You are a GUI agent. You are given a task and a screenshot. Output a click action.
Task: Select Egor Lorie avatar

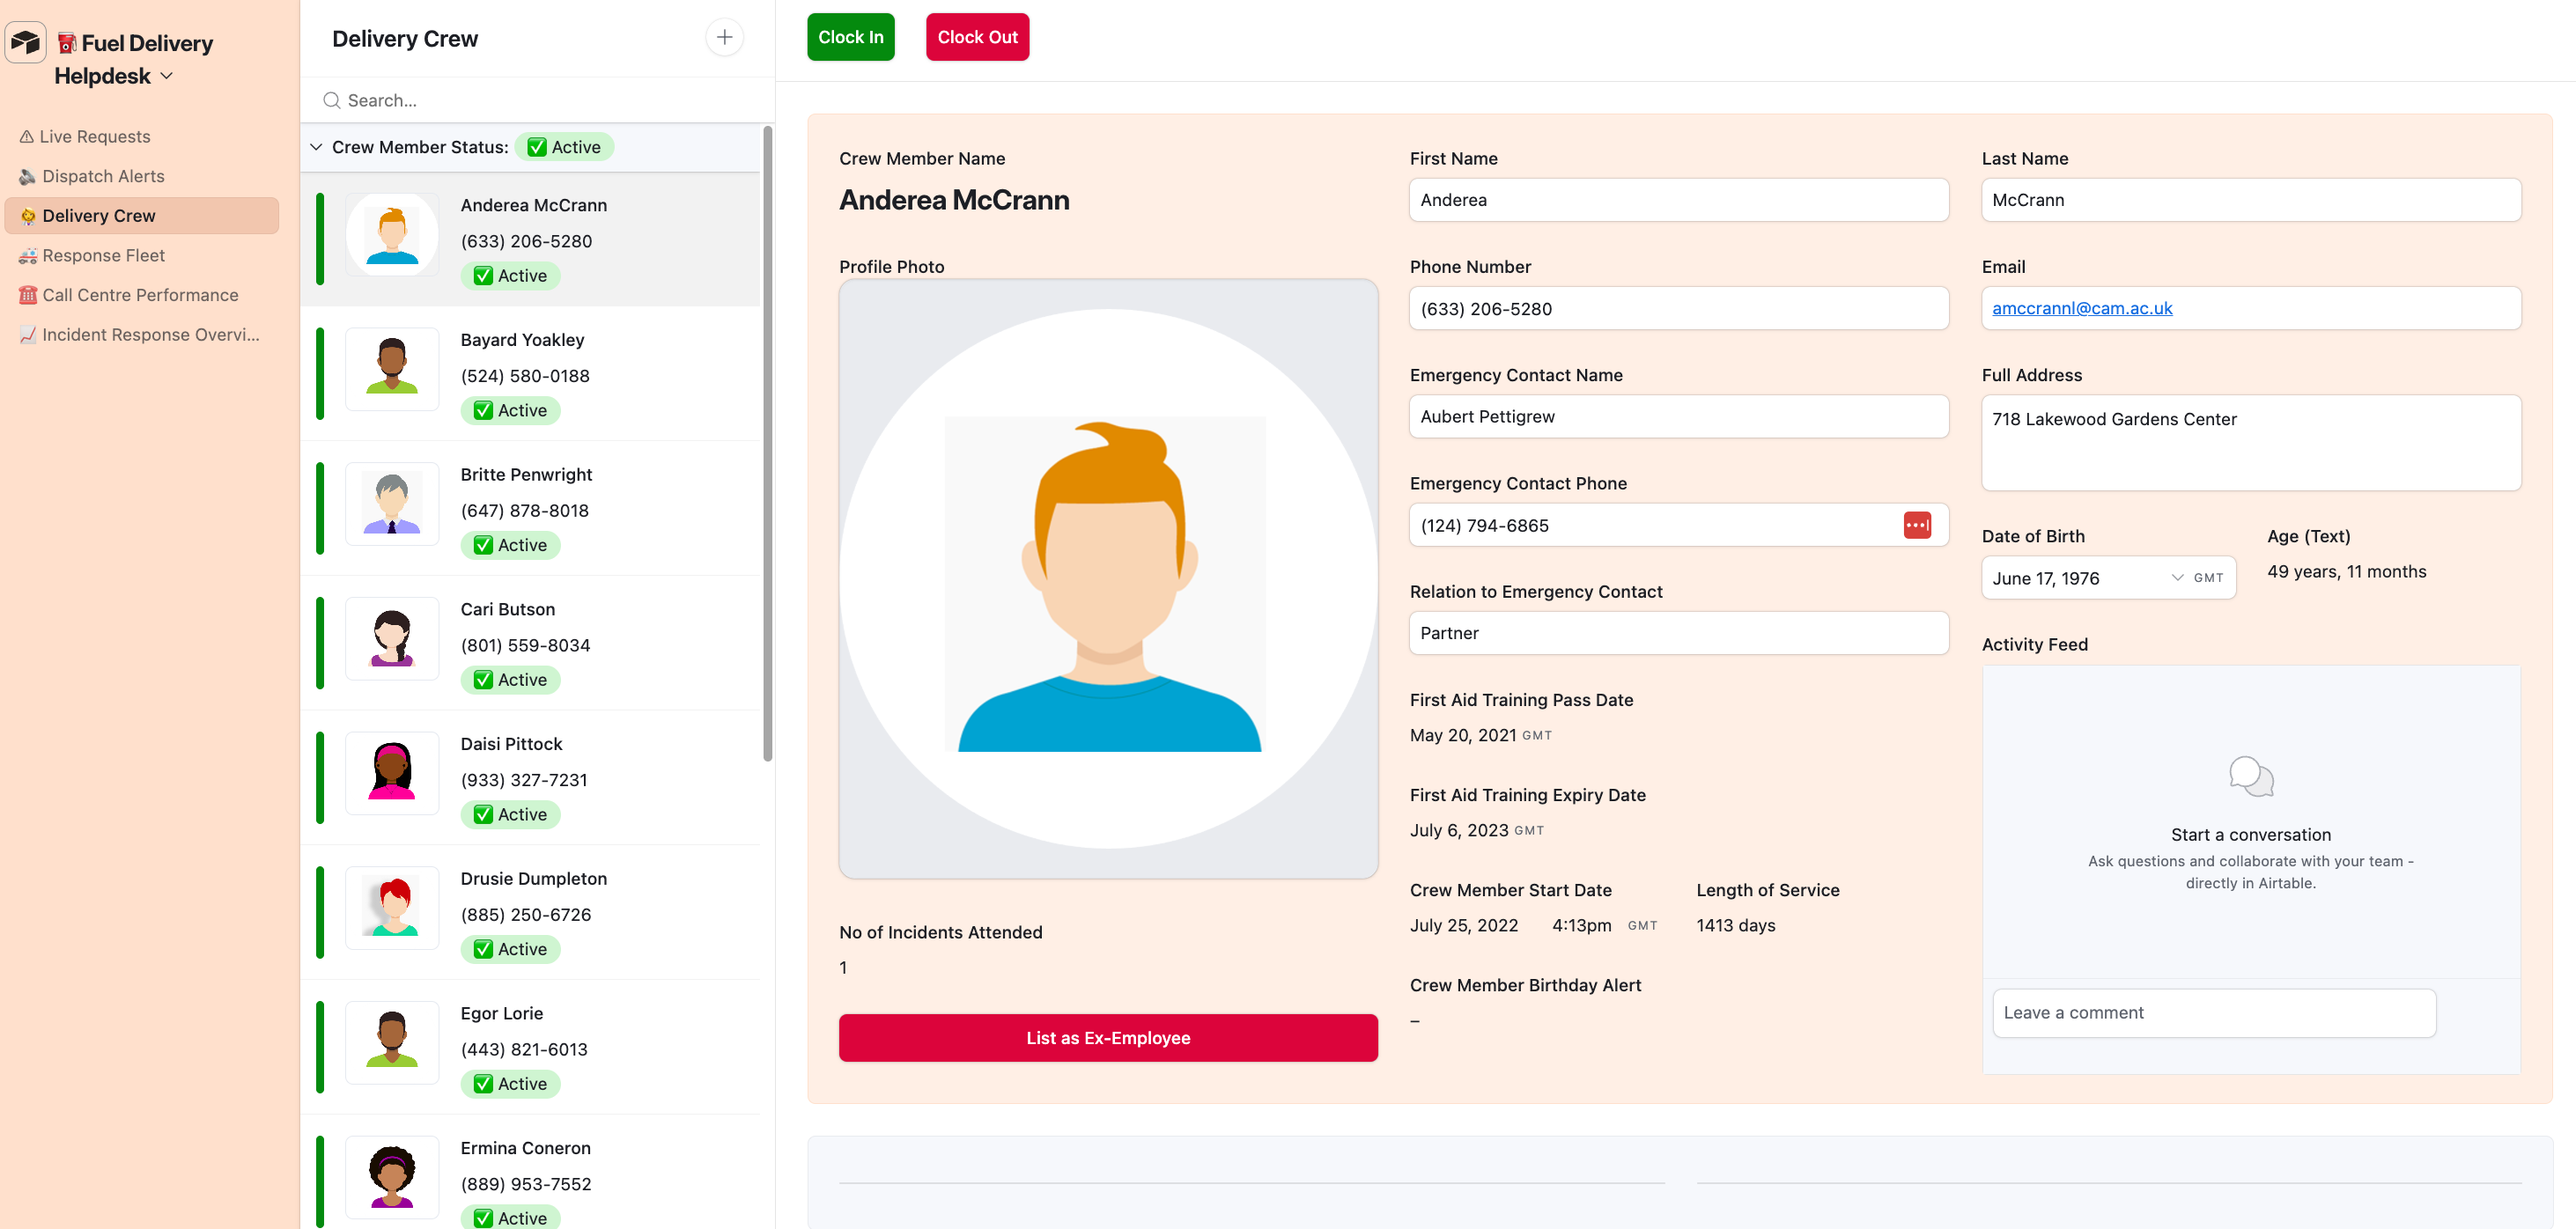[392, 1043]
